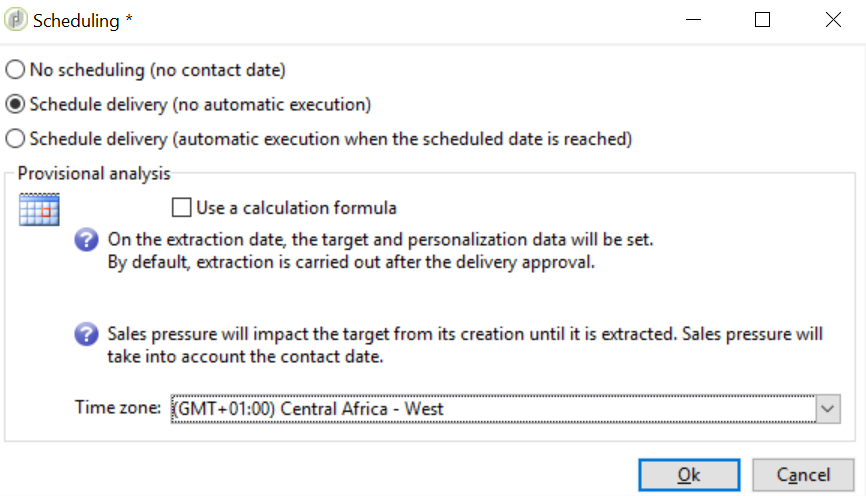The image size is (866, 496).
Task: Click the calendar icon in Provisional analysis
Action: [40, 209]
